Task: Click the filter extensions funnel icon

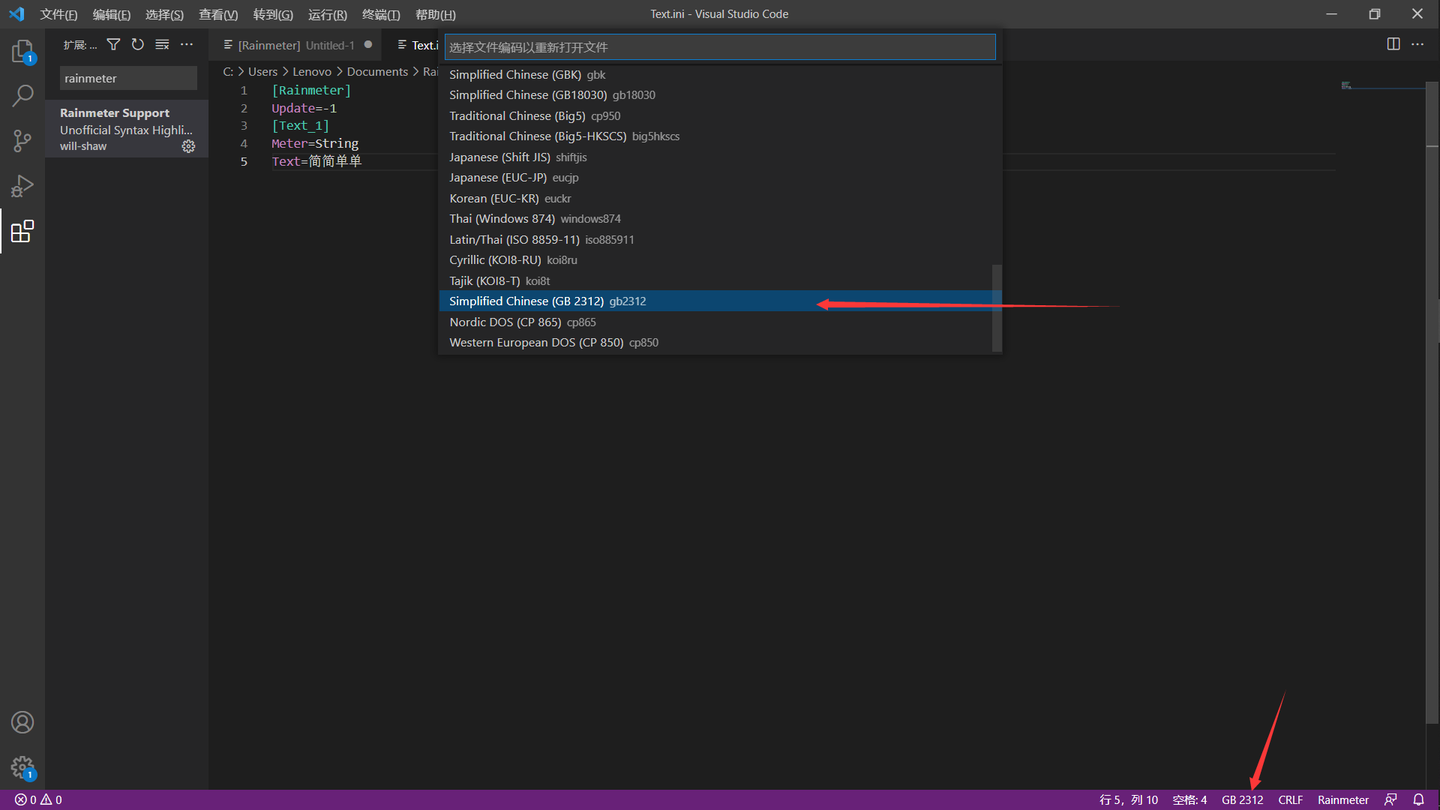Action: [113, 45]
